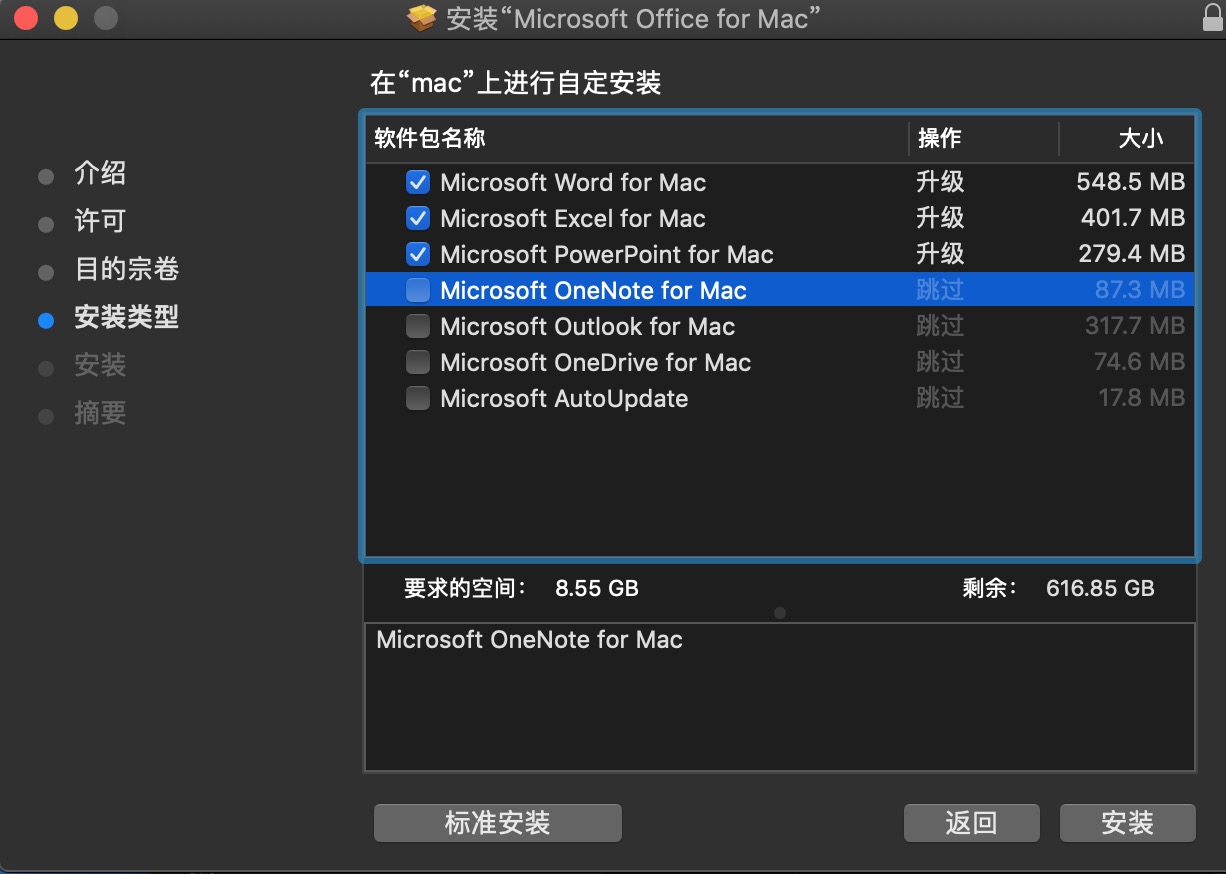Image resolution: width=1226 pixels, height=874 pixels.
Task: Click the 大小 column header
Action: [1141, 138]
